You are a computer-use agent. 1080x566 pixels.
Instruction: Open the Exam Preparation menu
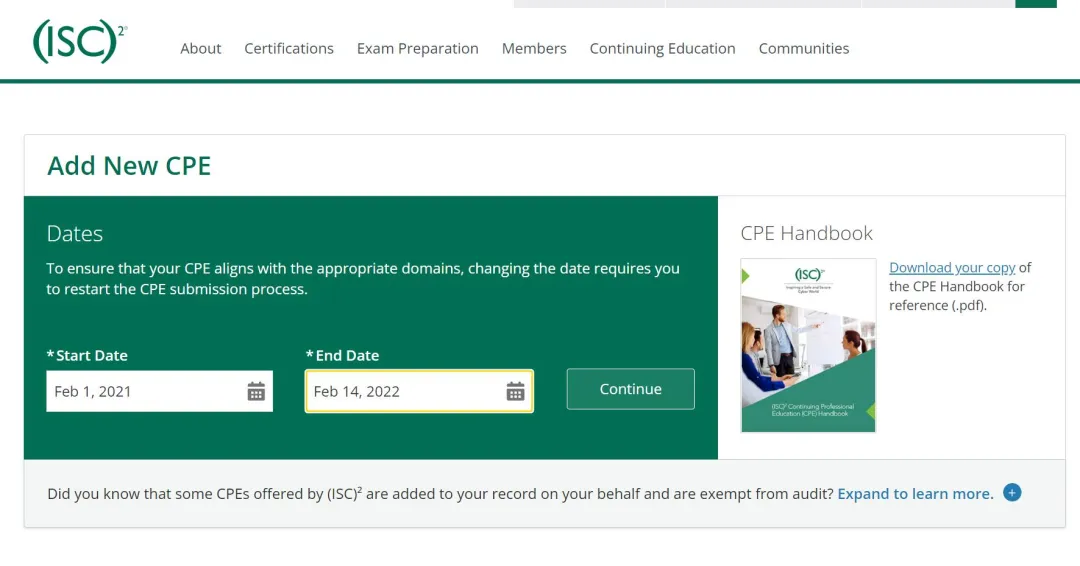tap(417, 48)
